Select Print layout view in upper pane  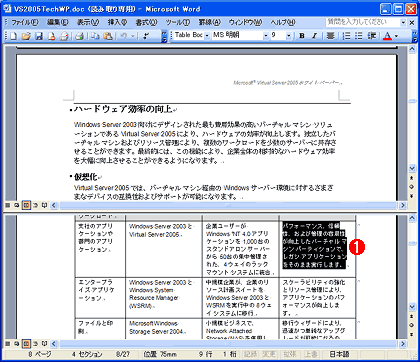coord(26,205)
